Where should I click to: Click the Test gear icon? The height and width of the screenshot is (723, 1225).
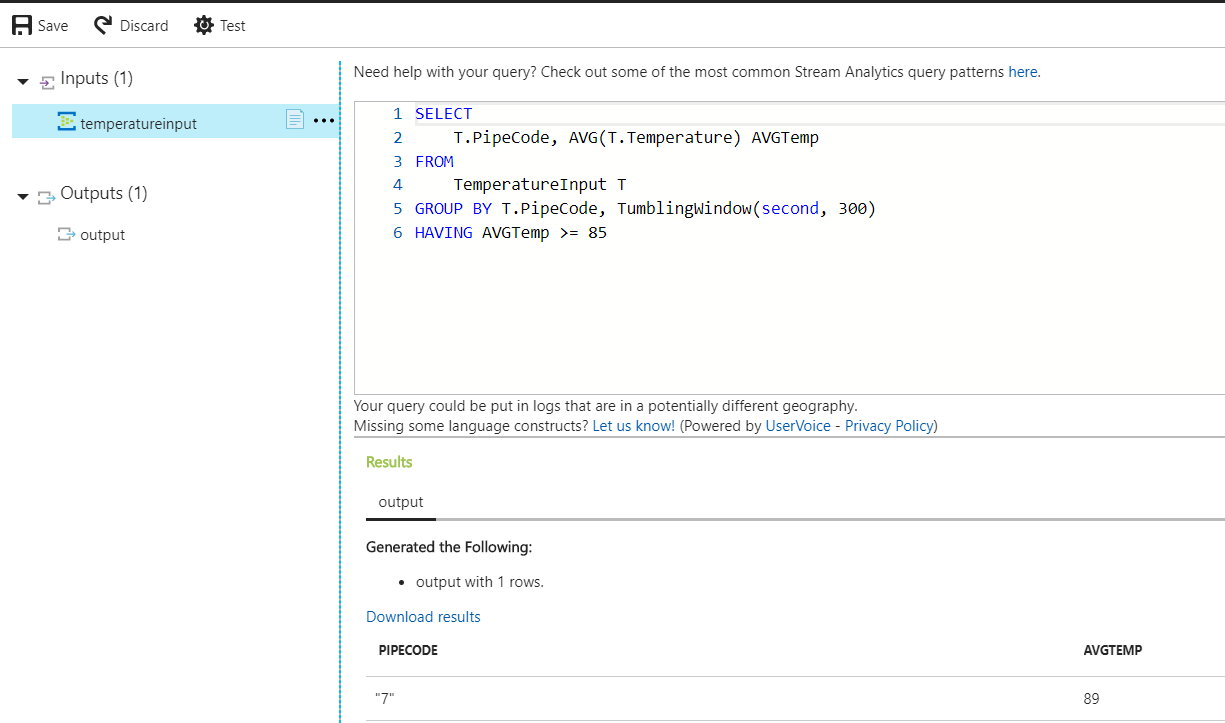[x=204, y=25]
